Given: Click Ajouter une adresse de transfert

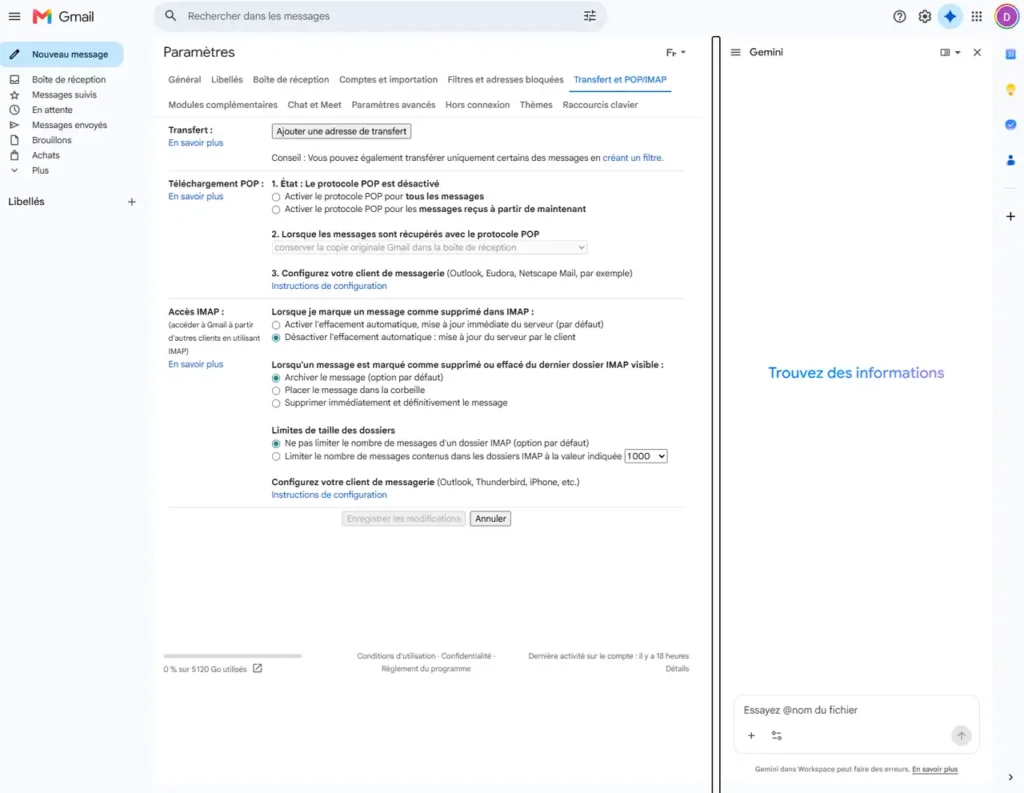Looking at the screenshot, I should tap(342, 131).
